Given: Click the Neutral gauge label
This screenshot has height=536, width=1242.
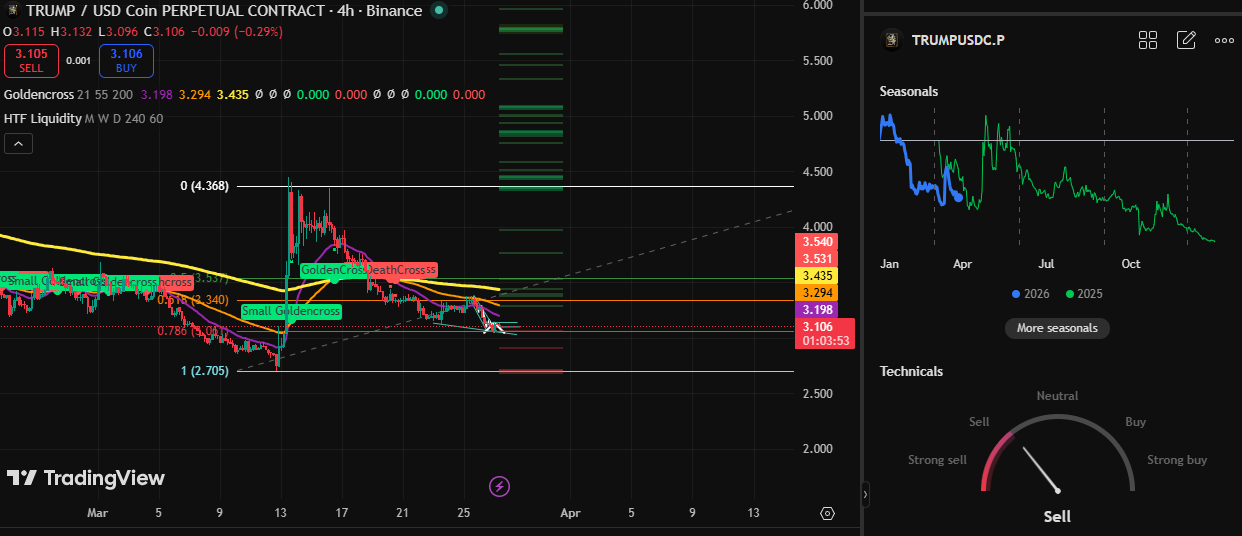Looking at the screenshot, I should click(x=1057, y=396).
